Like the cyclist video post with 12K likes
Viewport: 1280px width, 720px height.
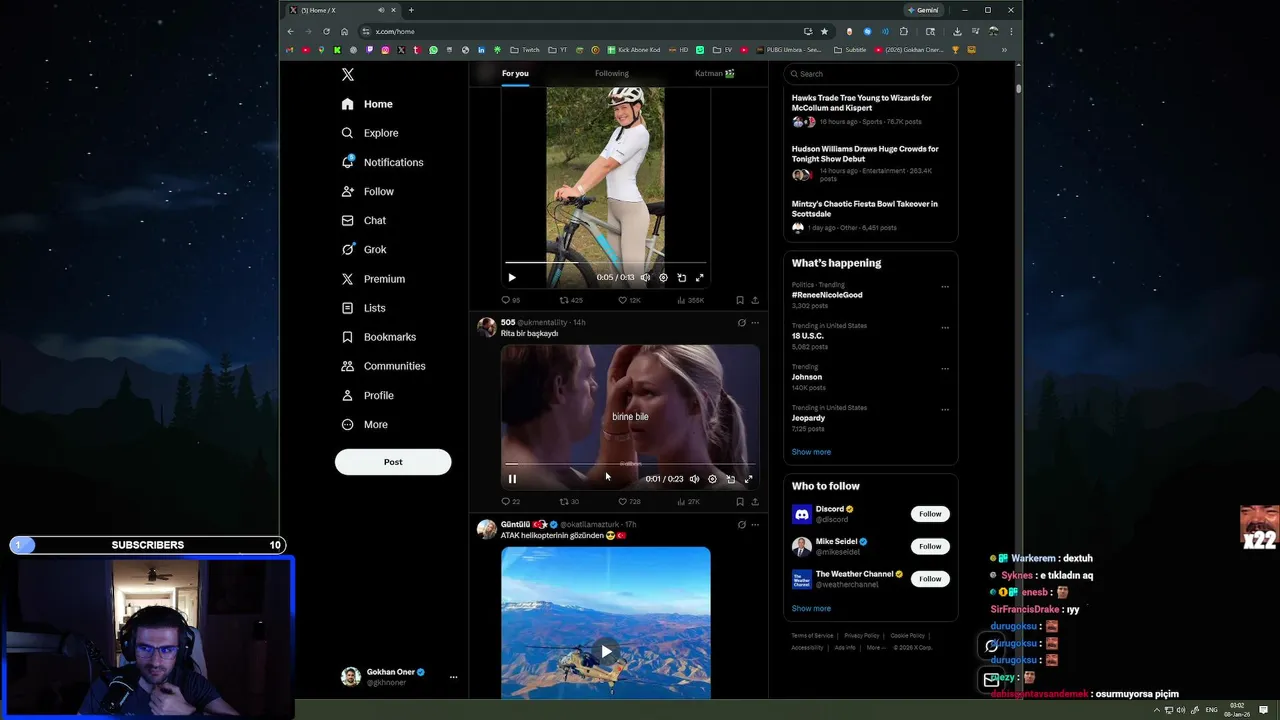629,300
